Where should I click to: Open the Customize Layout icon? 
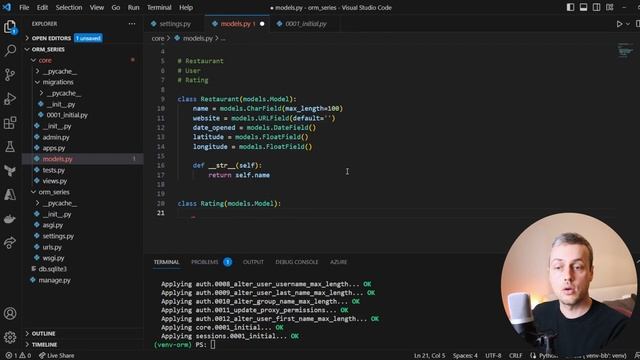tap(609, 7)
